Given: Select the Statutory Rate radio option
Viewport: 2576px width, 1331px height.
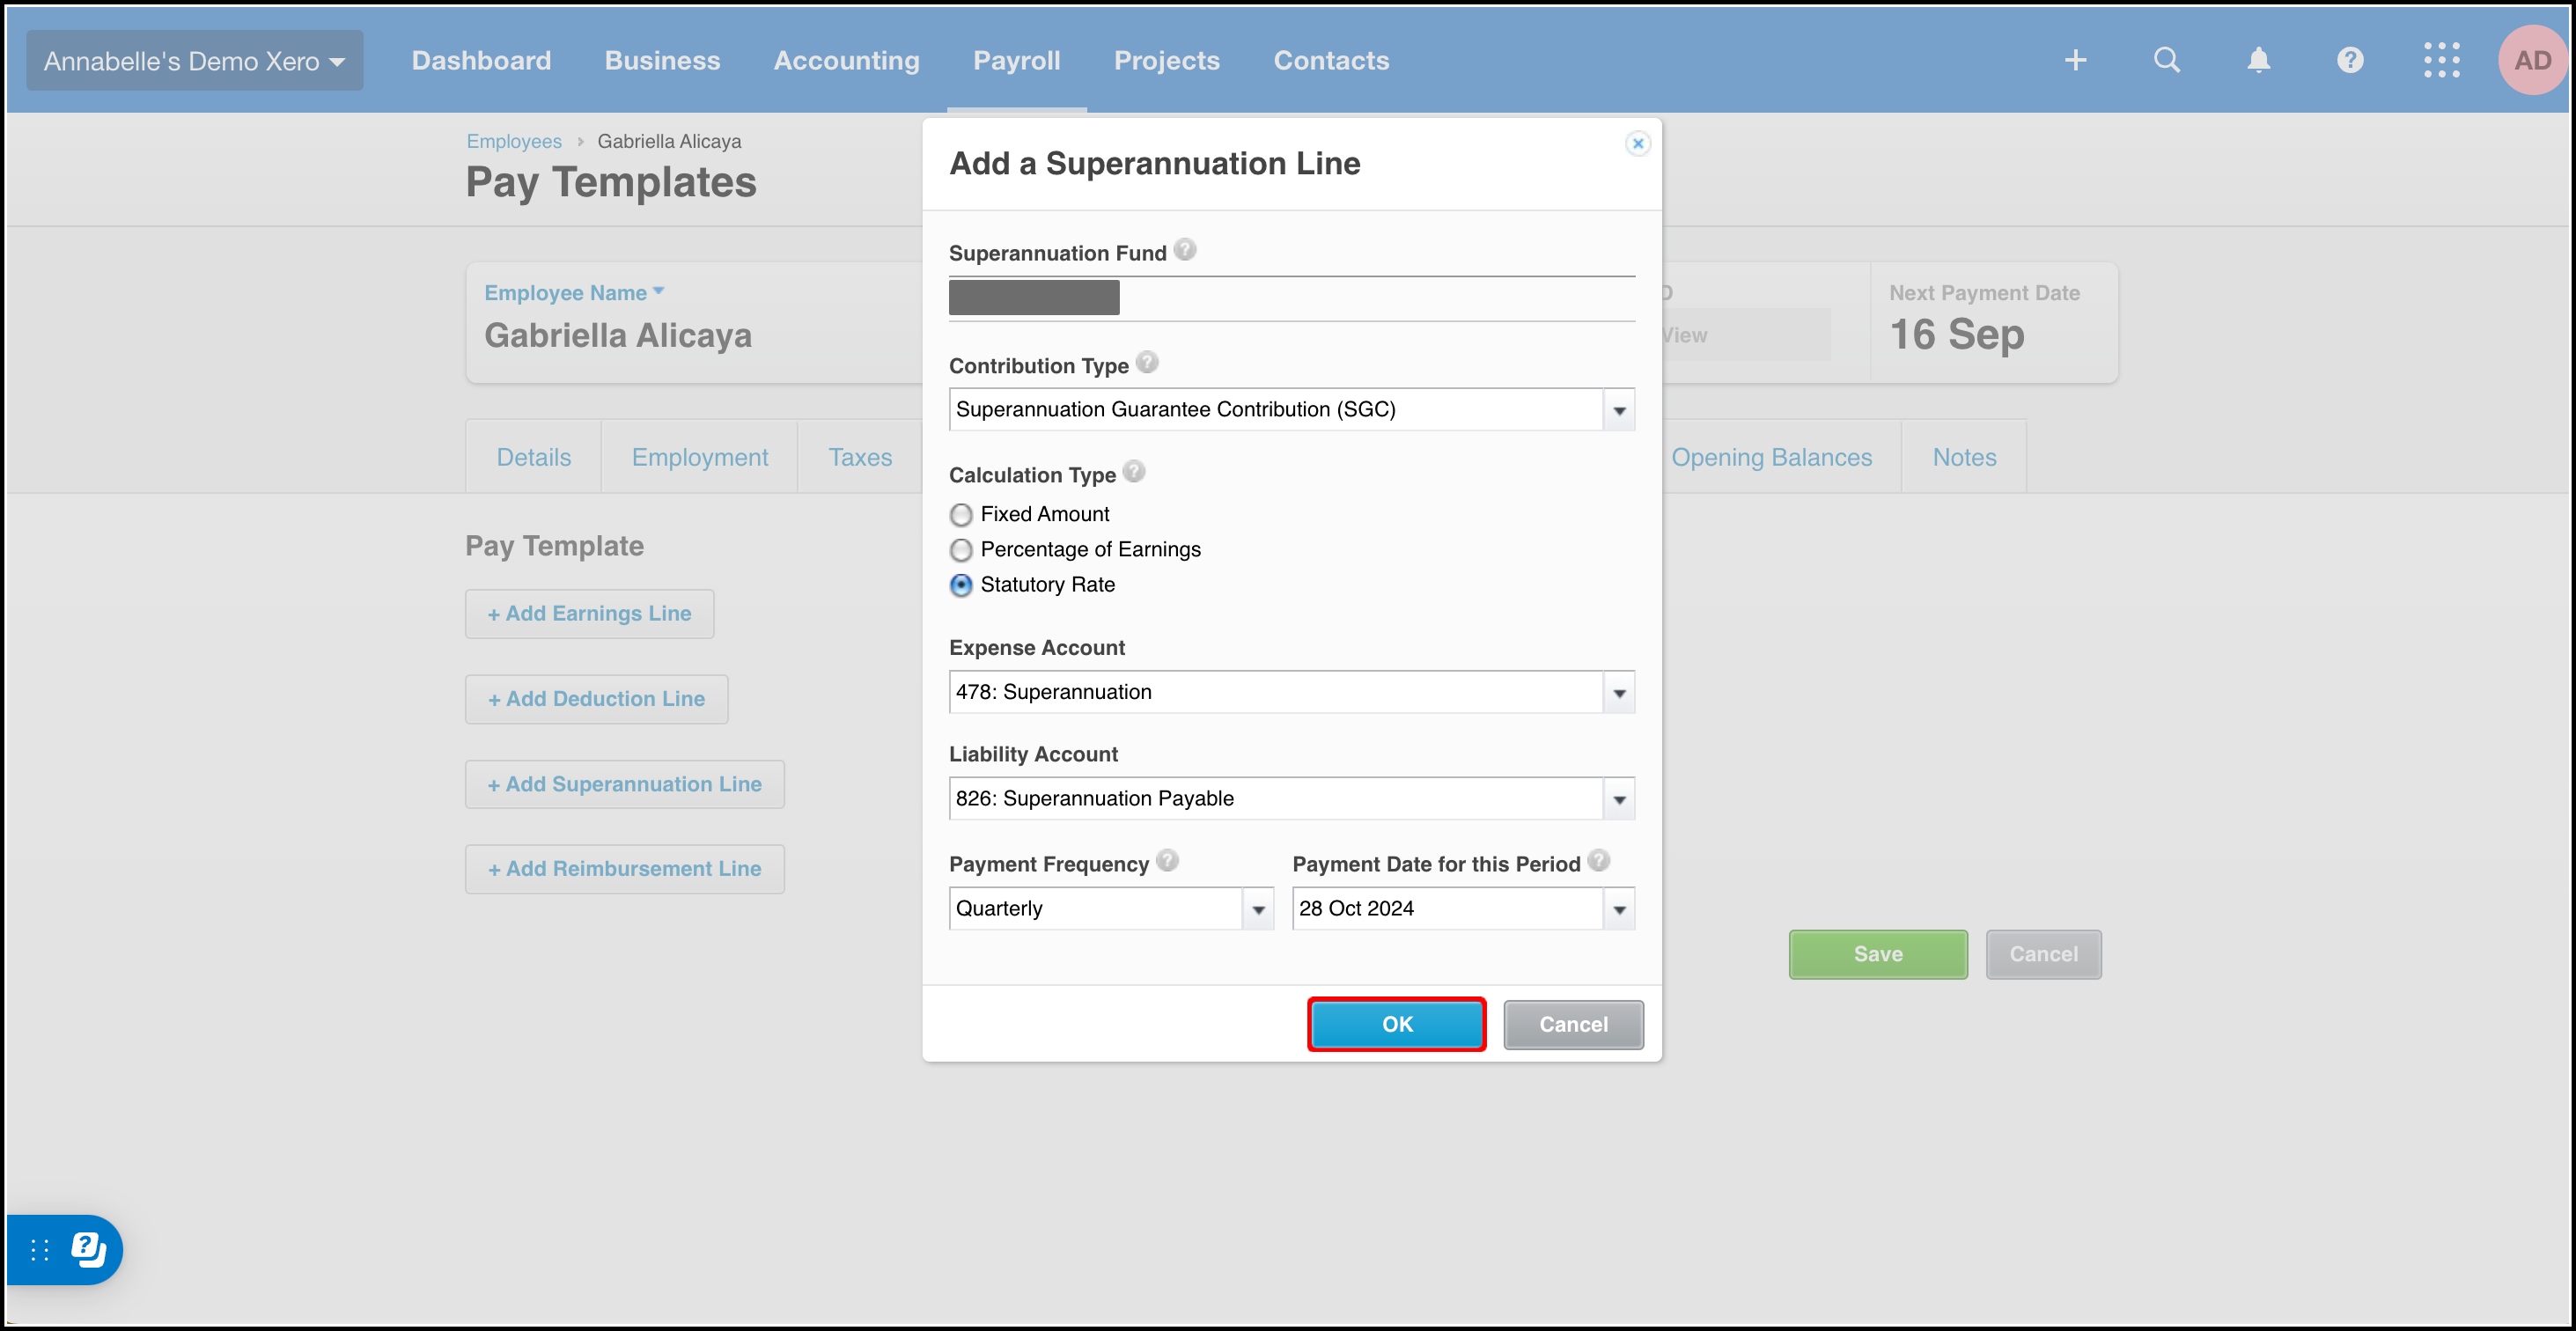Looking at the screenshot, I should click(961, 585).
